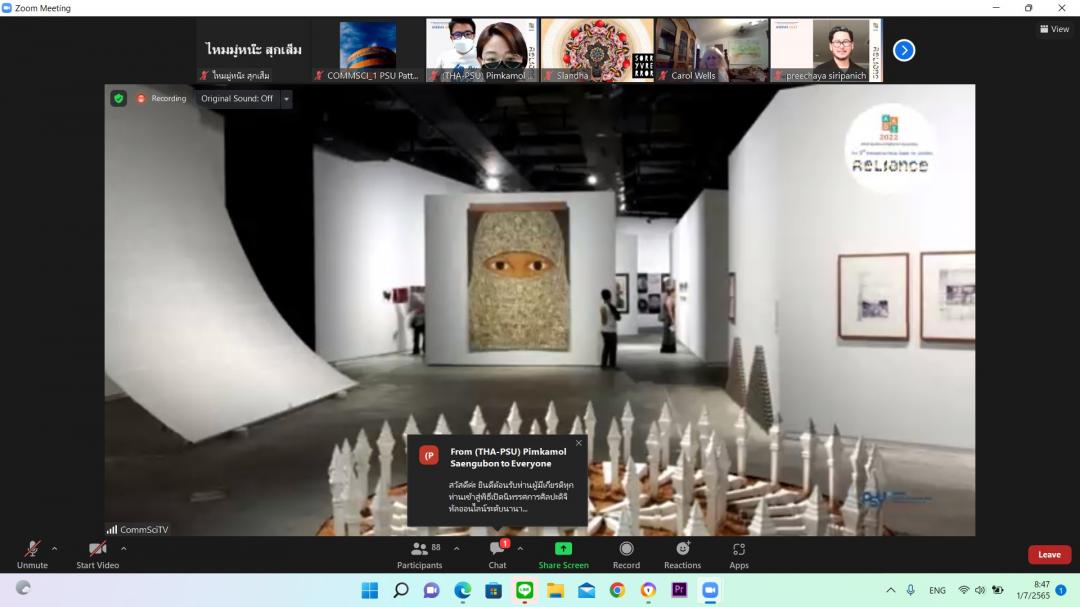Open the Chat panel
1080x607 pixels.
point(497,554)
